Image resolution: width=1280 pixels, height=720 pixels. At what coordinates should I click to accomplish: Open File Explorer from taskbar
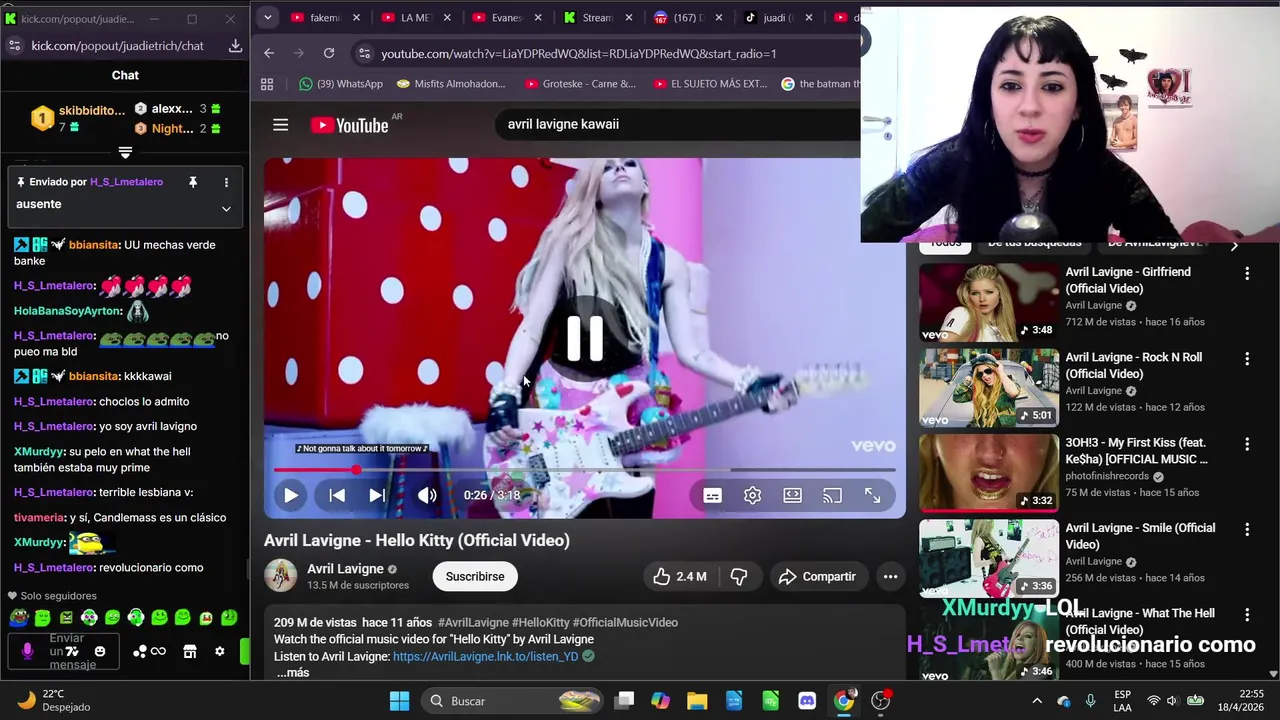tap(697, 701)
